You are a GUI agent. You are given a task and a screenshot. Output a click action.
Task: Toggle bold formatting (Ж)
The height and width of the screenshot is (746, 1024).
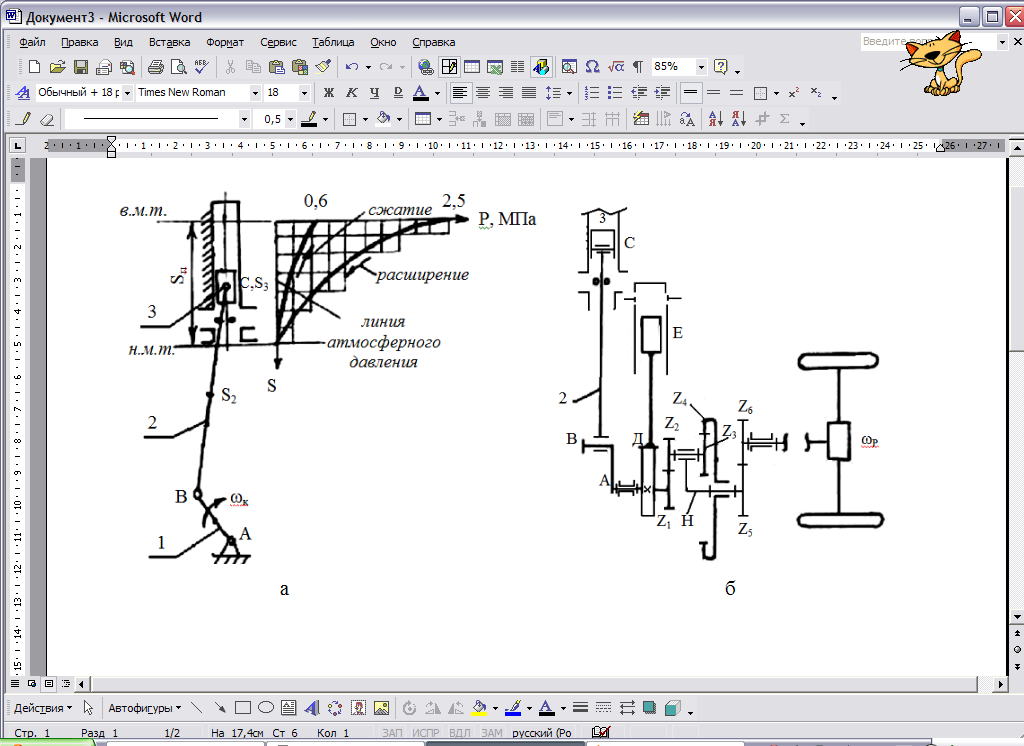[x=328, y=93]
